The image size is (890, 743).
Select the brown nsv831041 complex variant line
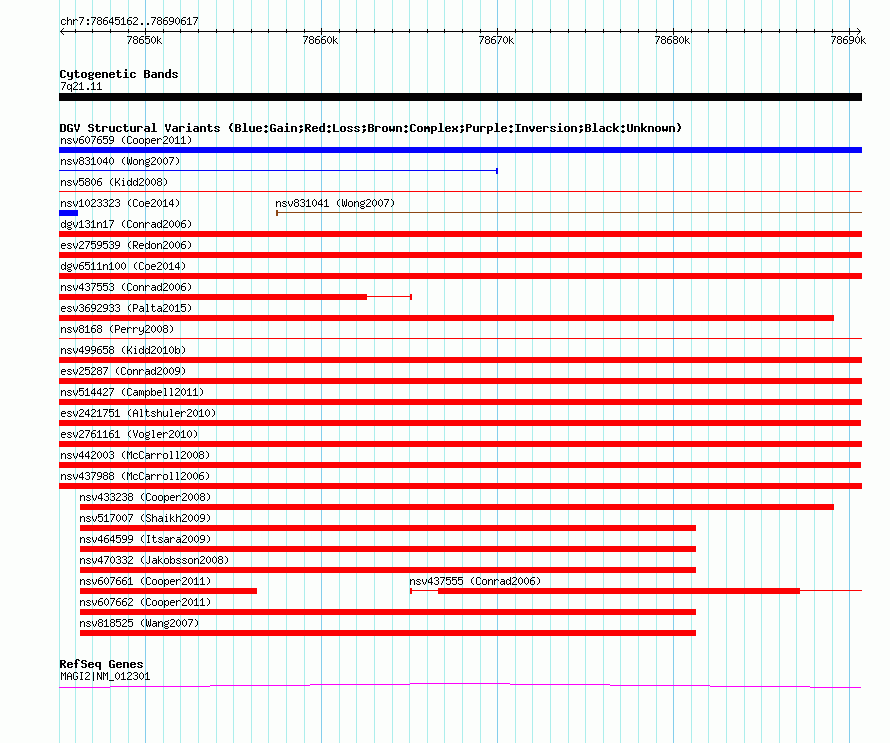coord(569,213)
